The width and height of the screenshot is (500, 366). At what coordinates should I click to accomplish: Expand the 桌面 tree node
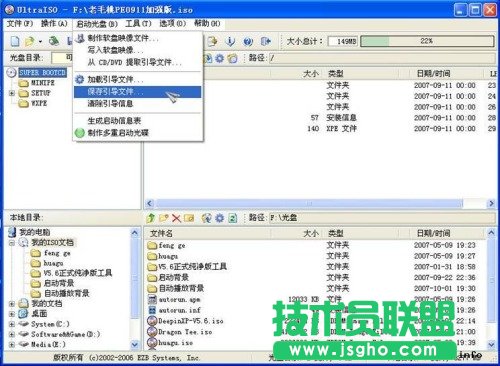(x=12, y=314)
